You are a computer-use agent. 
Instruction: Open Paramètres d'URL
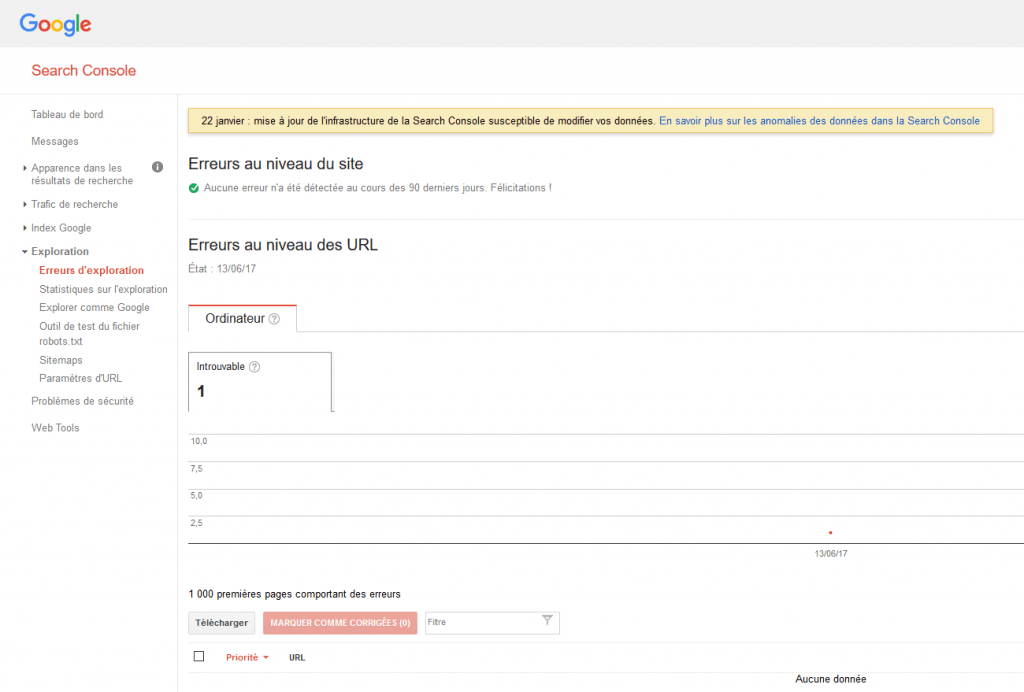[x=80, y=378]
